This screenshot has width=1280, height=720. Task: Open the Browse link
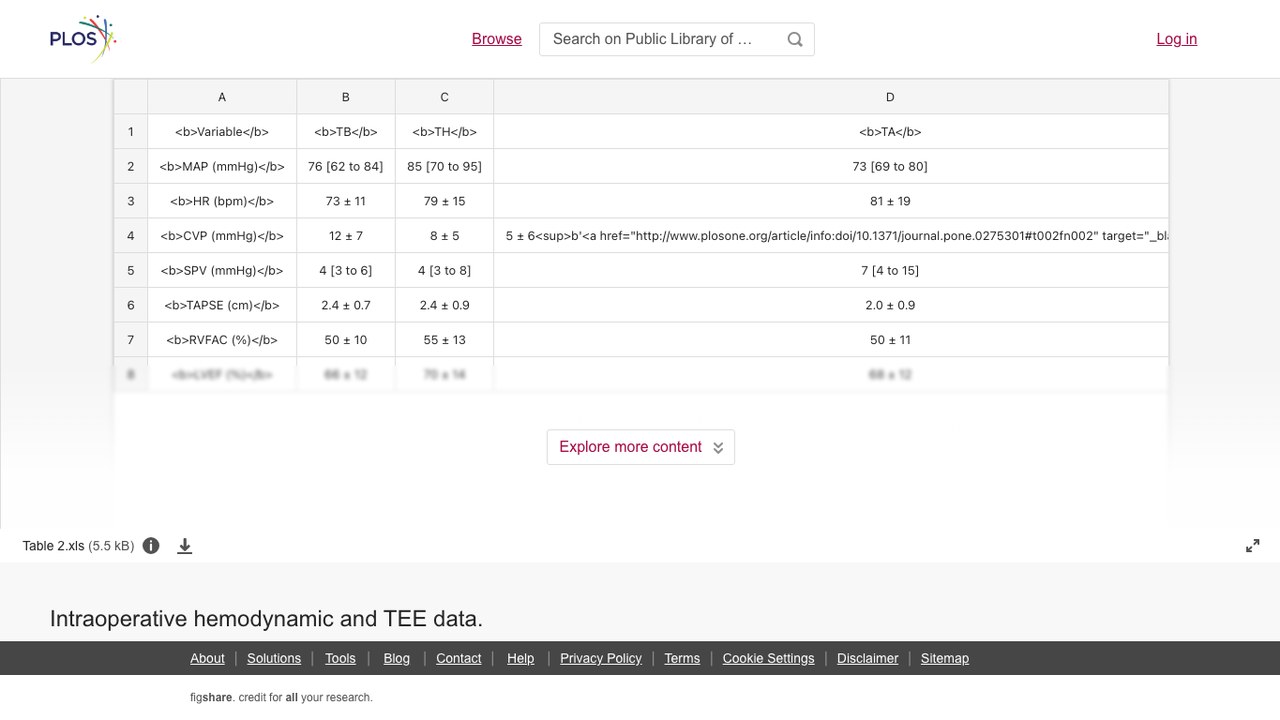pyautogui.click(x=497, y=39)
